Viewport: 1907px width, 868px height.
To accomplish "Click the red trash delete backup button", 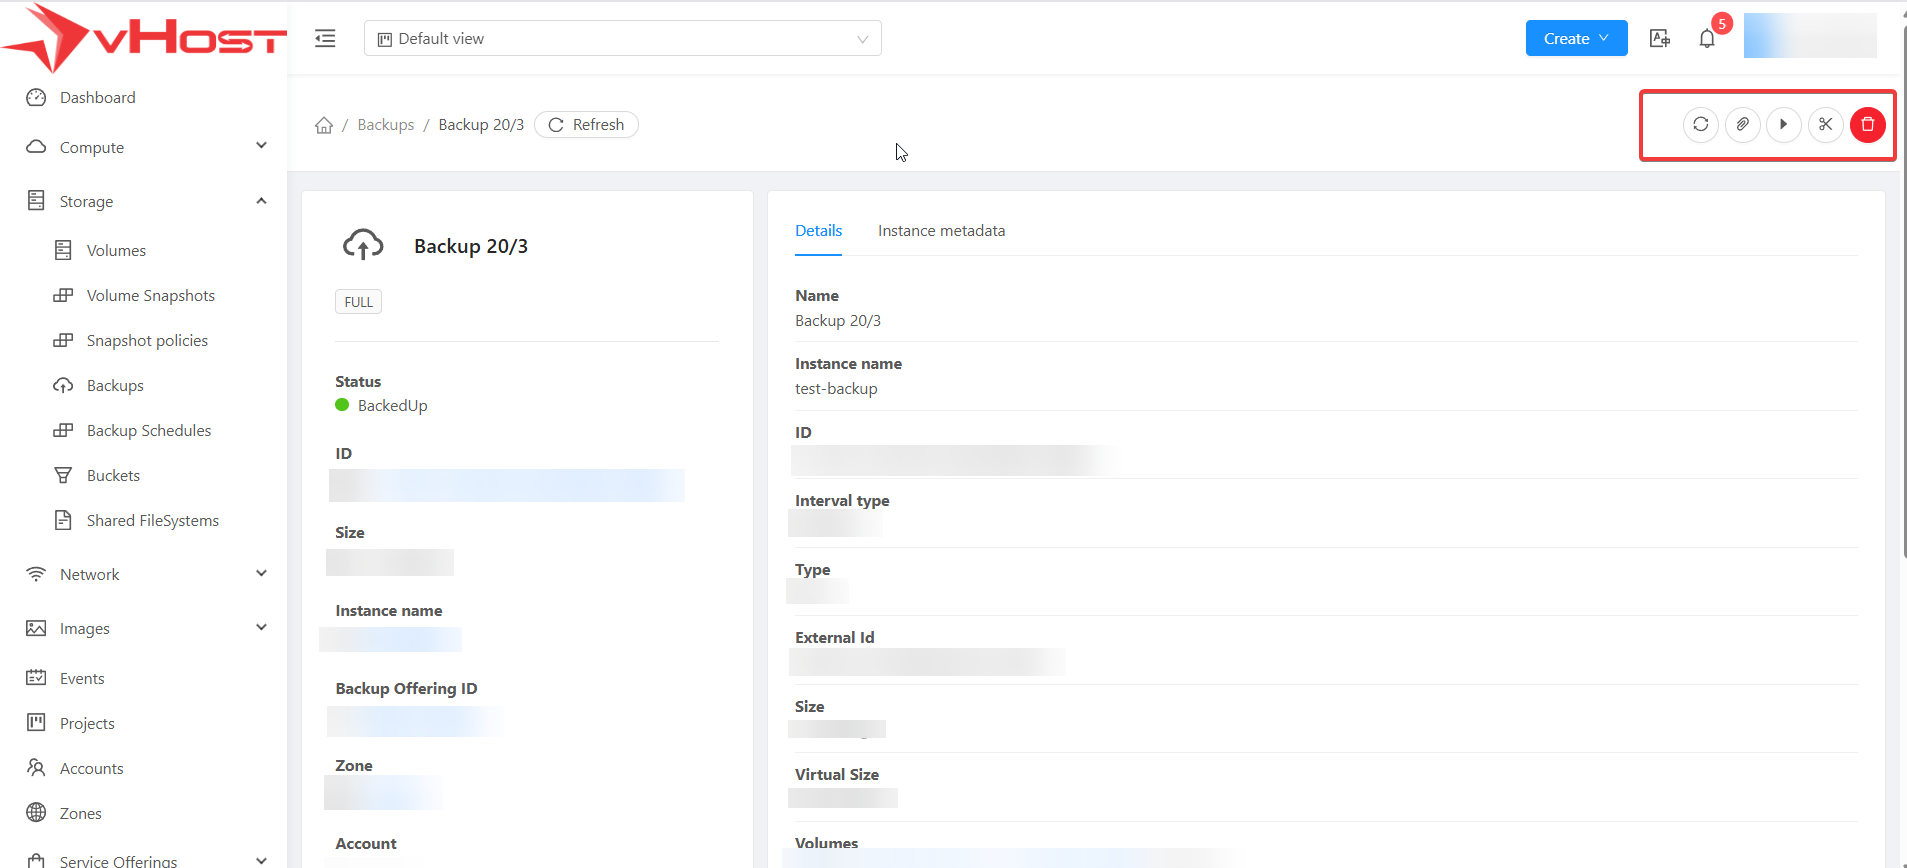I will pos(1867,125).
